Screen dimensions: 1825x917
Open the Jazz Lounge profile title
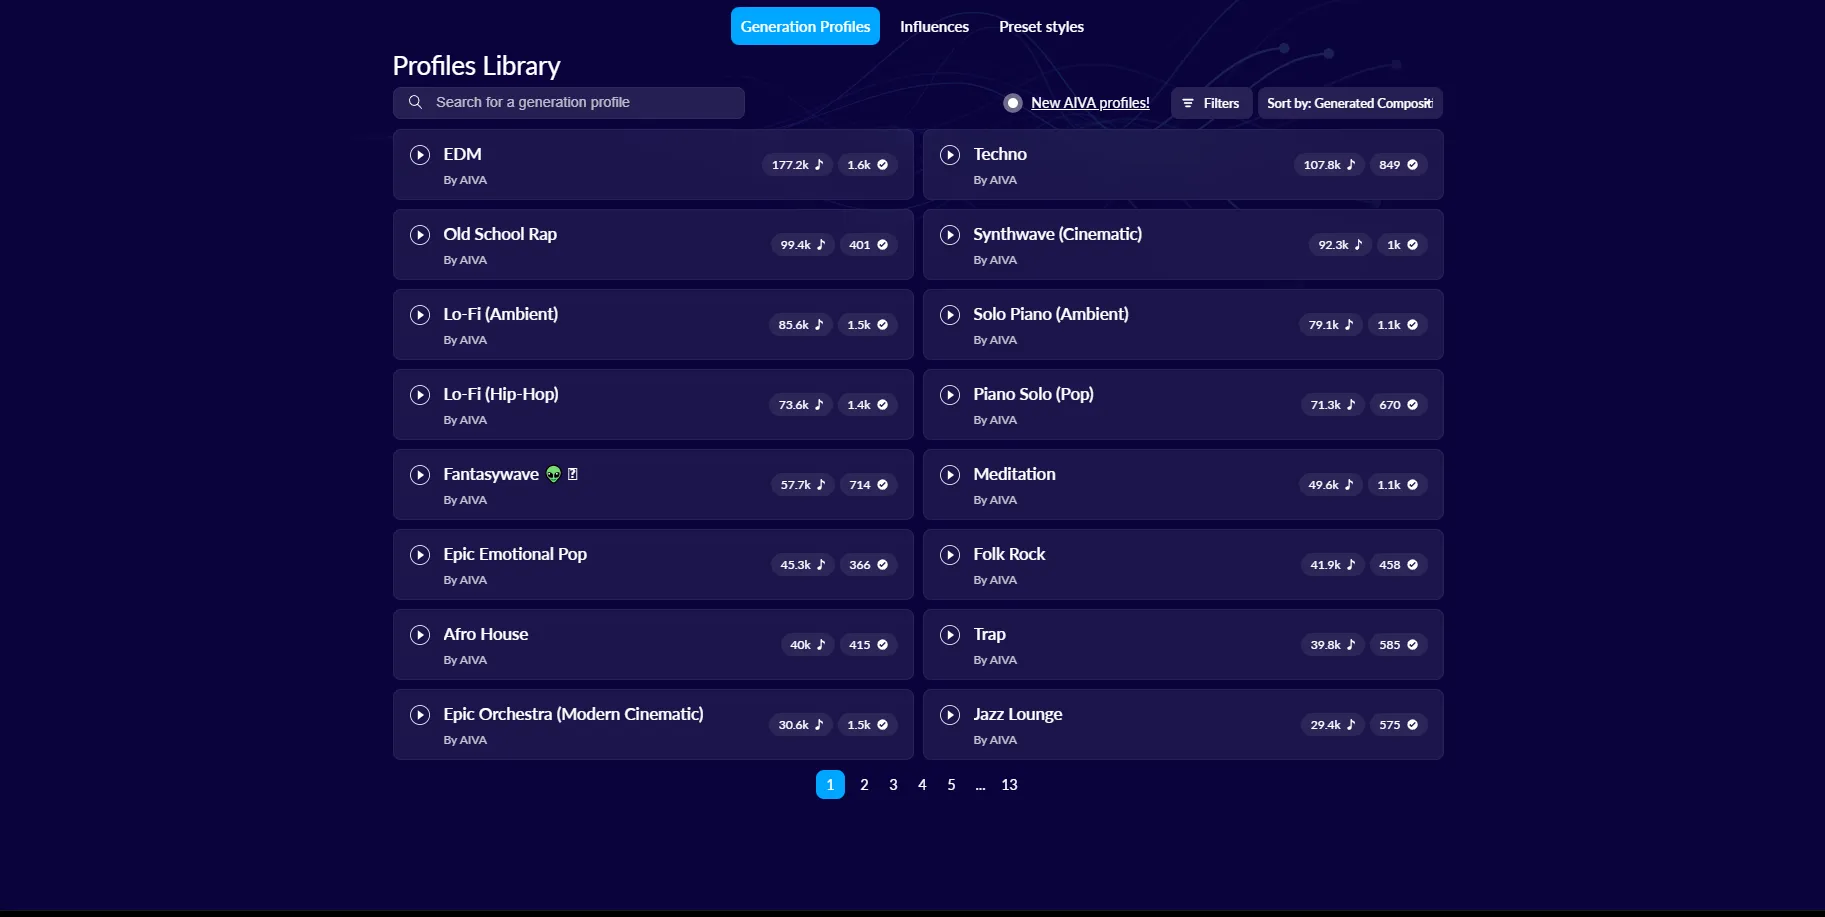[x=1018, y=714]
